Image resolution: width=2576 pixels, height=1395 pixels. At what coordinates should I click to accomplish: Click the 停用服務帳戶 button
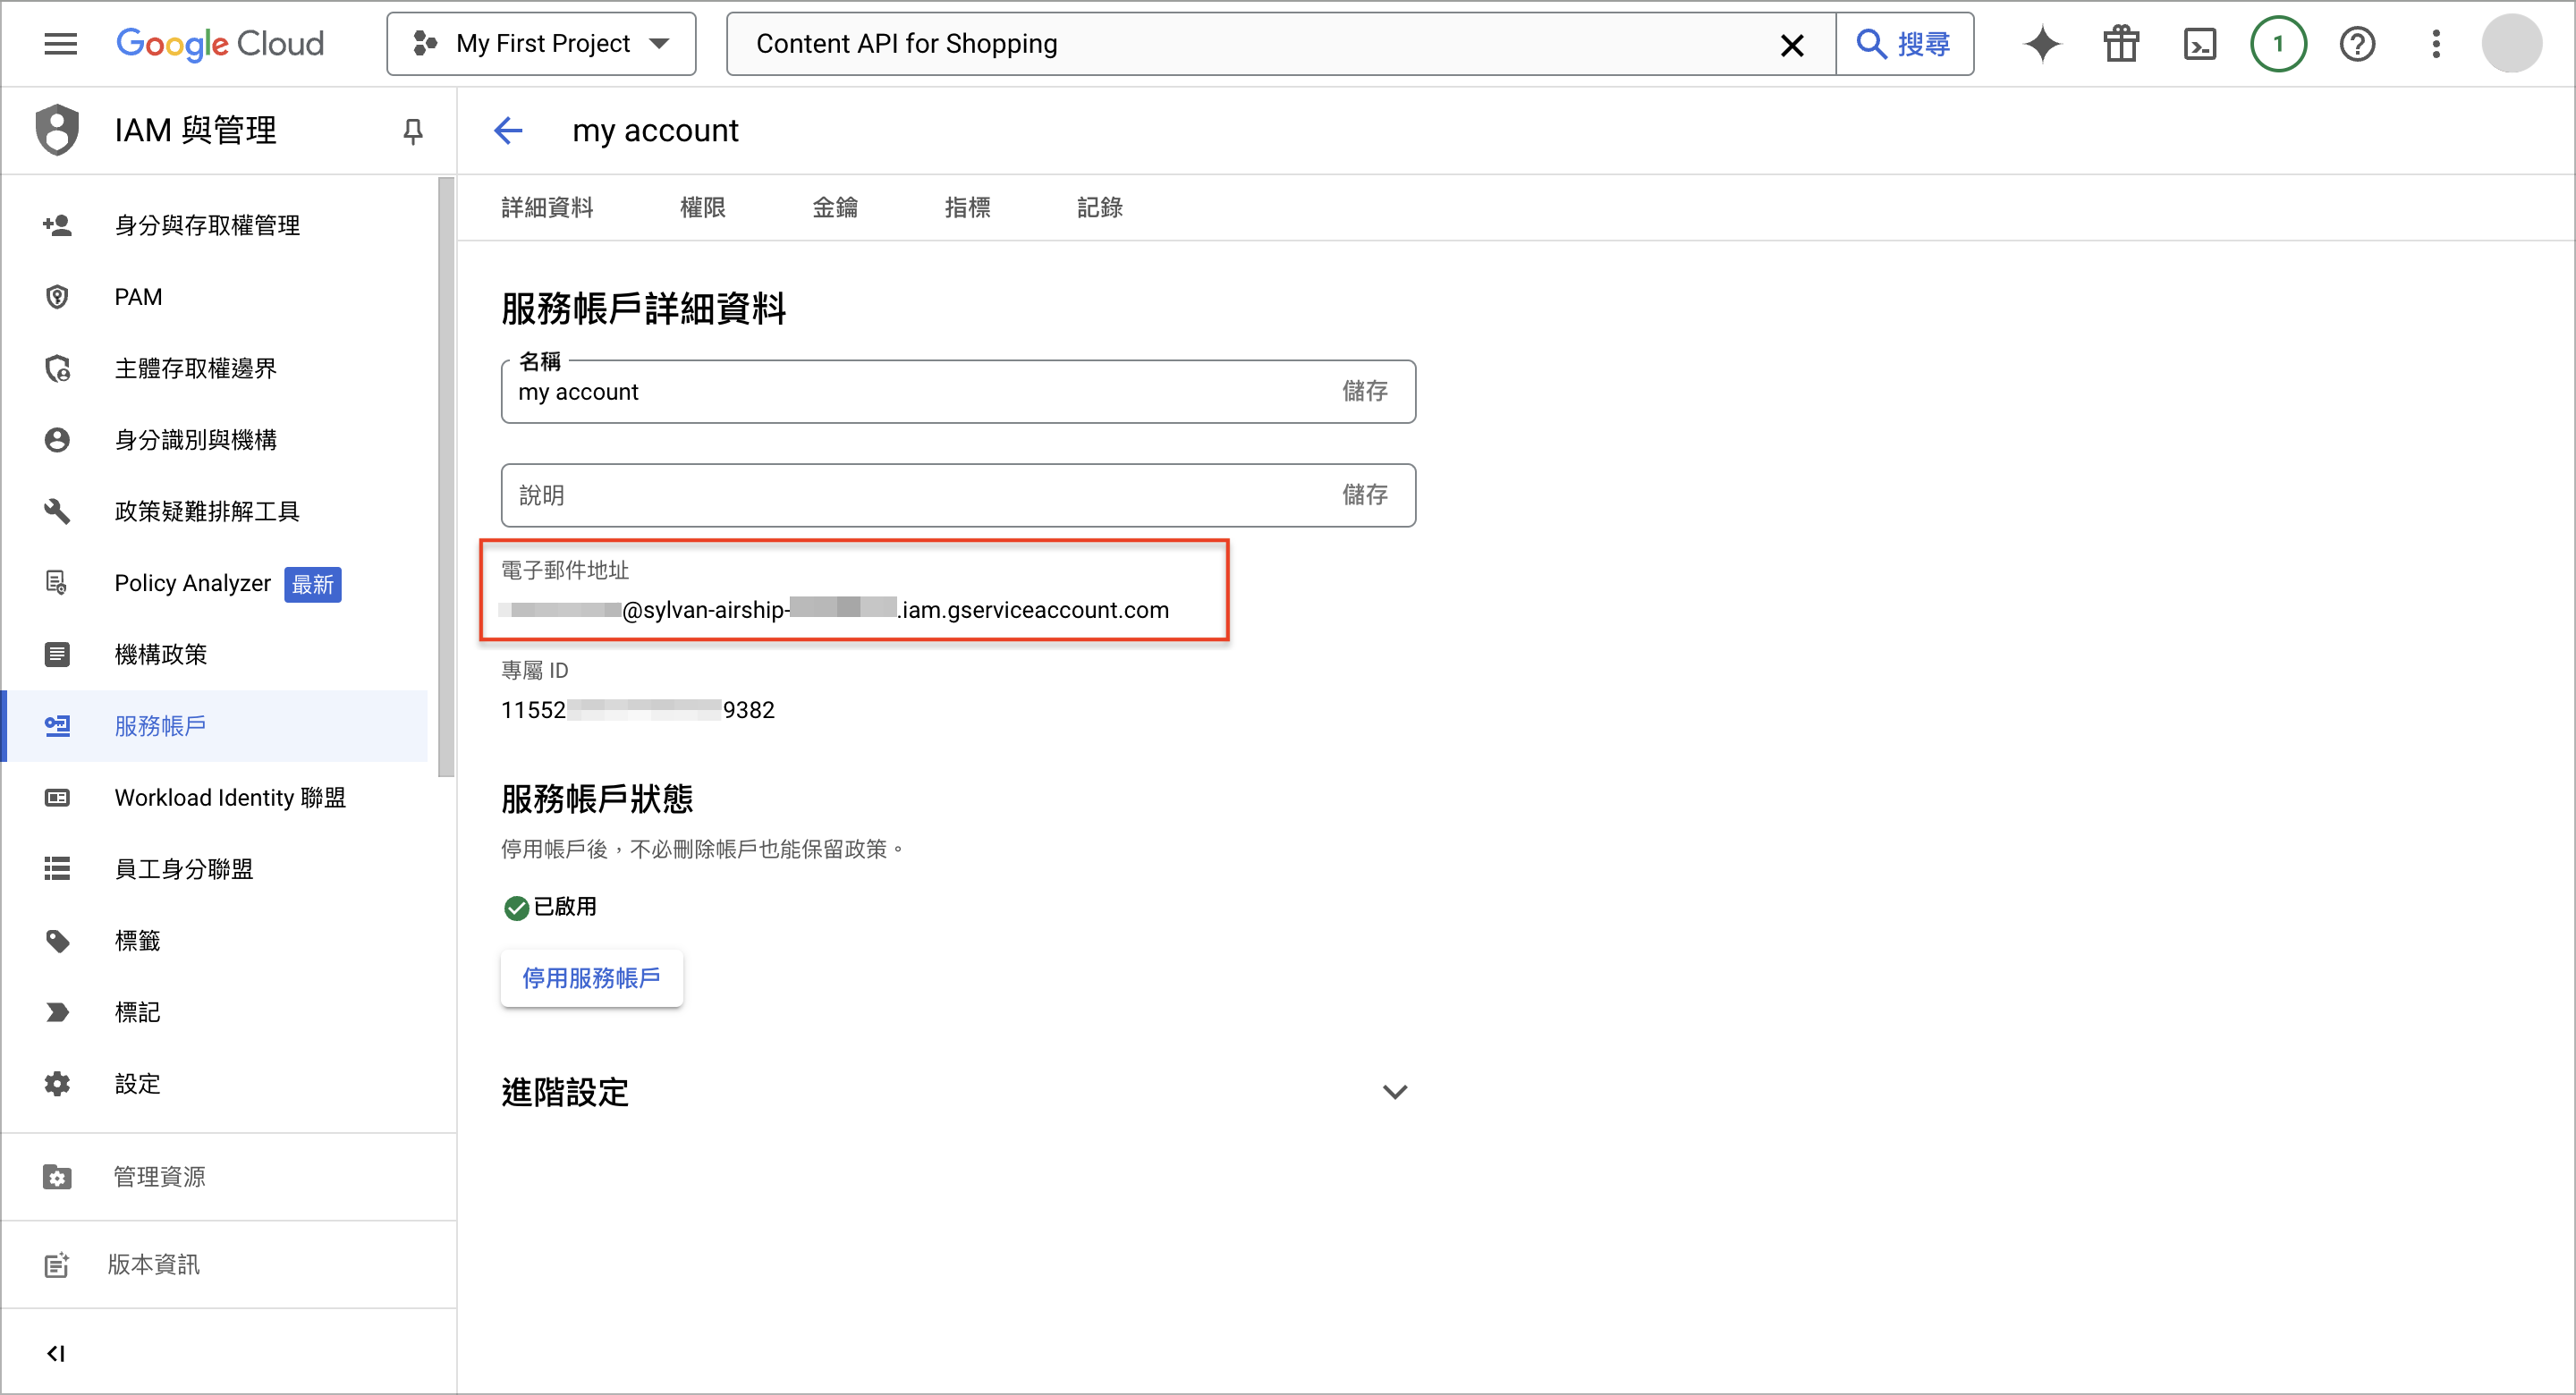[591, 978]
